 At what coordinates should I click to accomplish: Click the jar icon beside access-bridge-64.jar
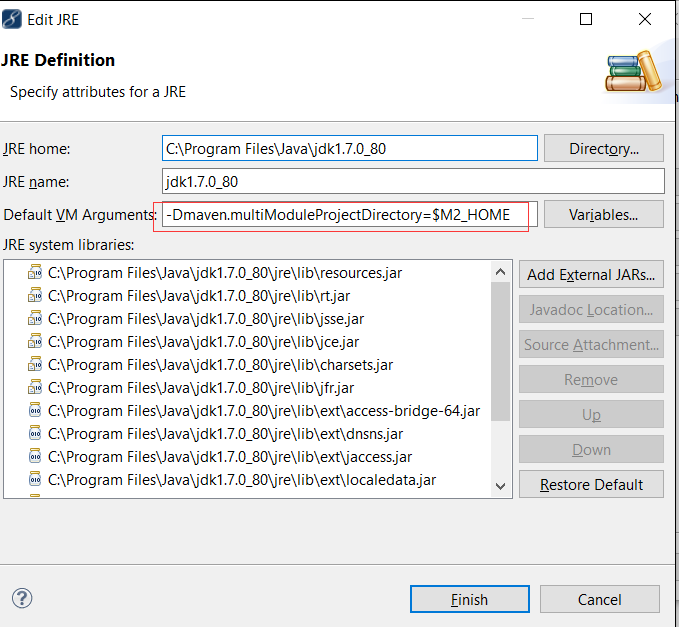35,410
